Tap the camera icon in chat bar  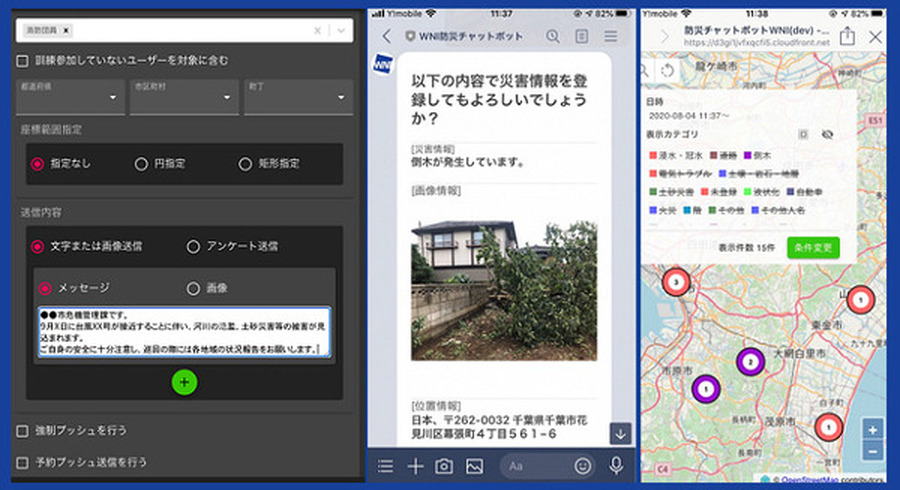pos(444,466)
